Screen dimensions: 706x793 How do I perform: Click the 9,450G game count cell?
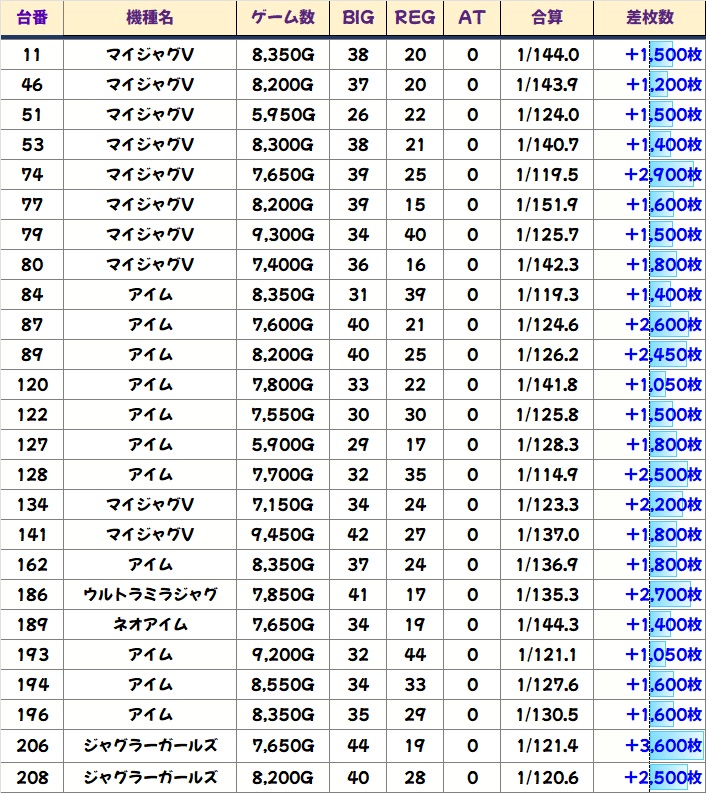[x=283, y=535]
